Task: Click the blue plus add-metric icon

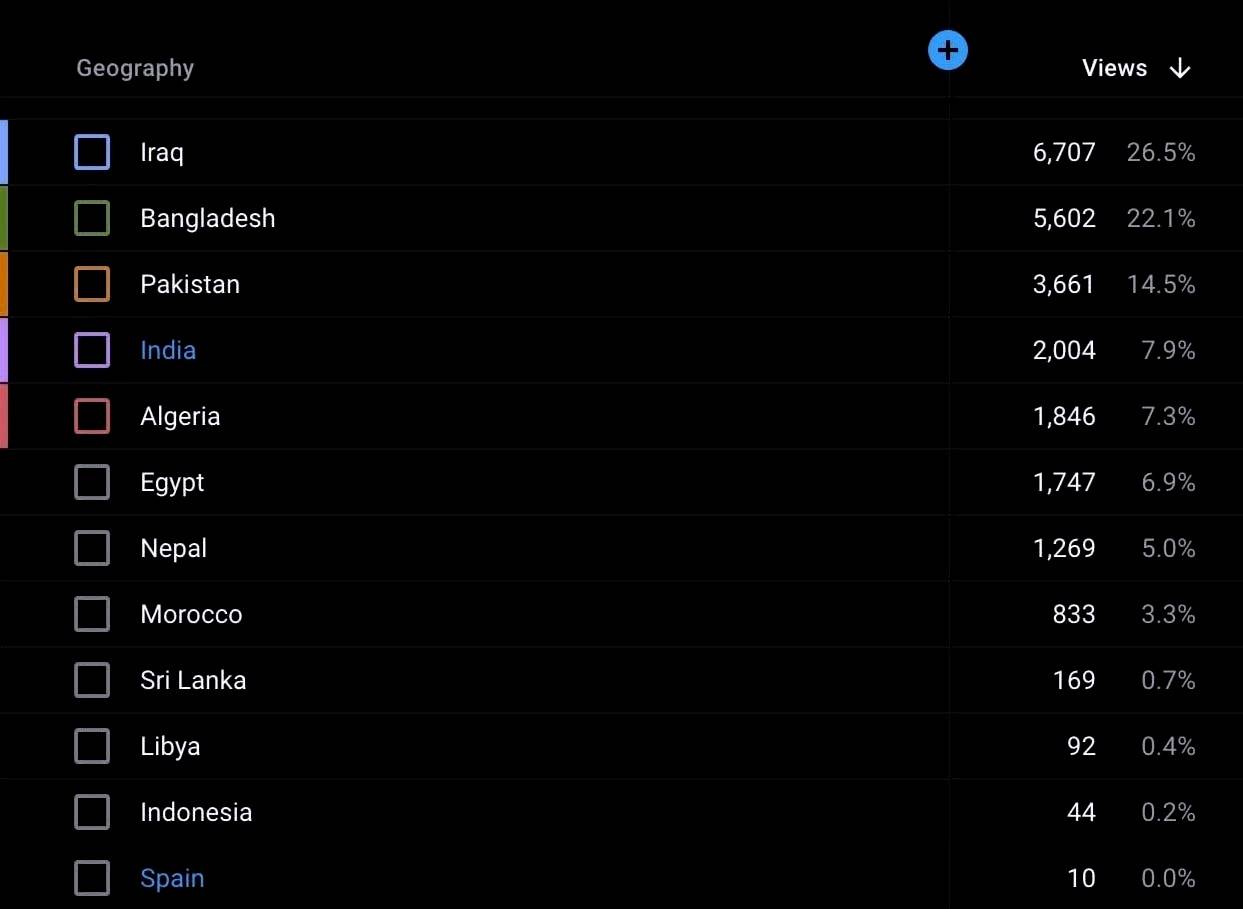Action: (947, 50)
